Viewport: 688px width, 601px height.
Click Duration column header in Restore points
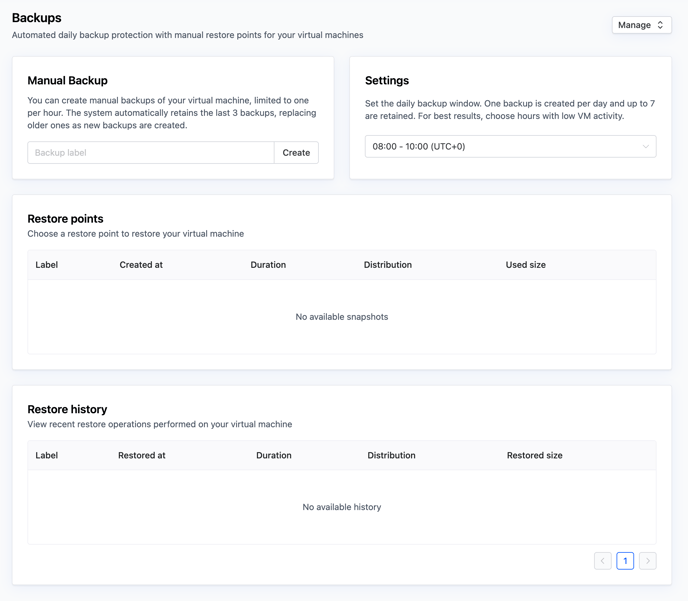(x=268, y=265)
